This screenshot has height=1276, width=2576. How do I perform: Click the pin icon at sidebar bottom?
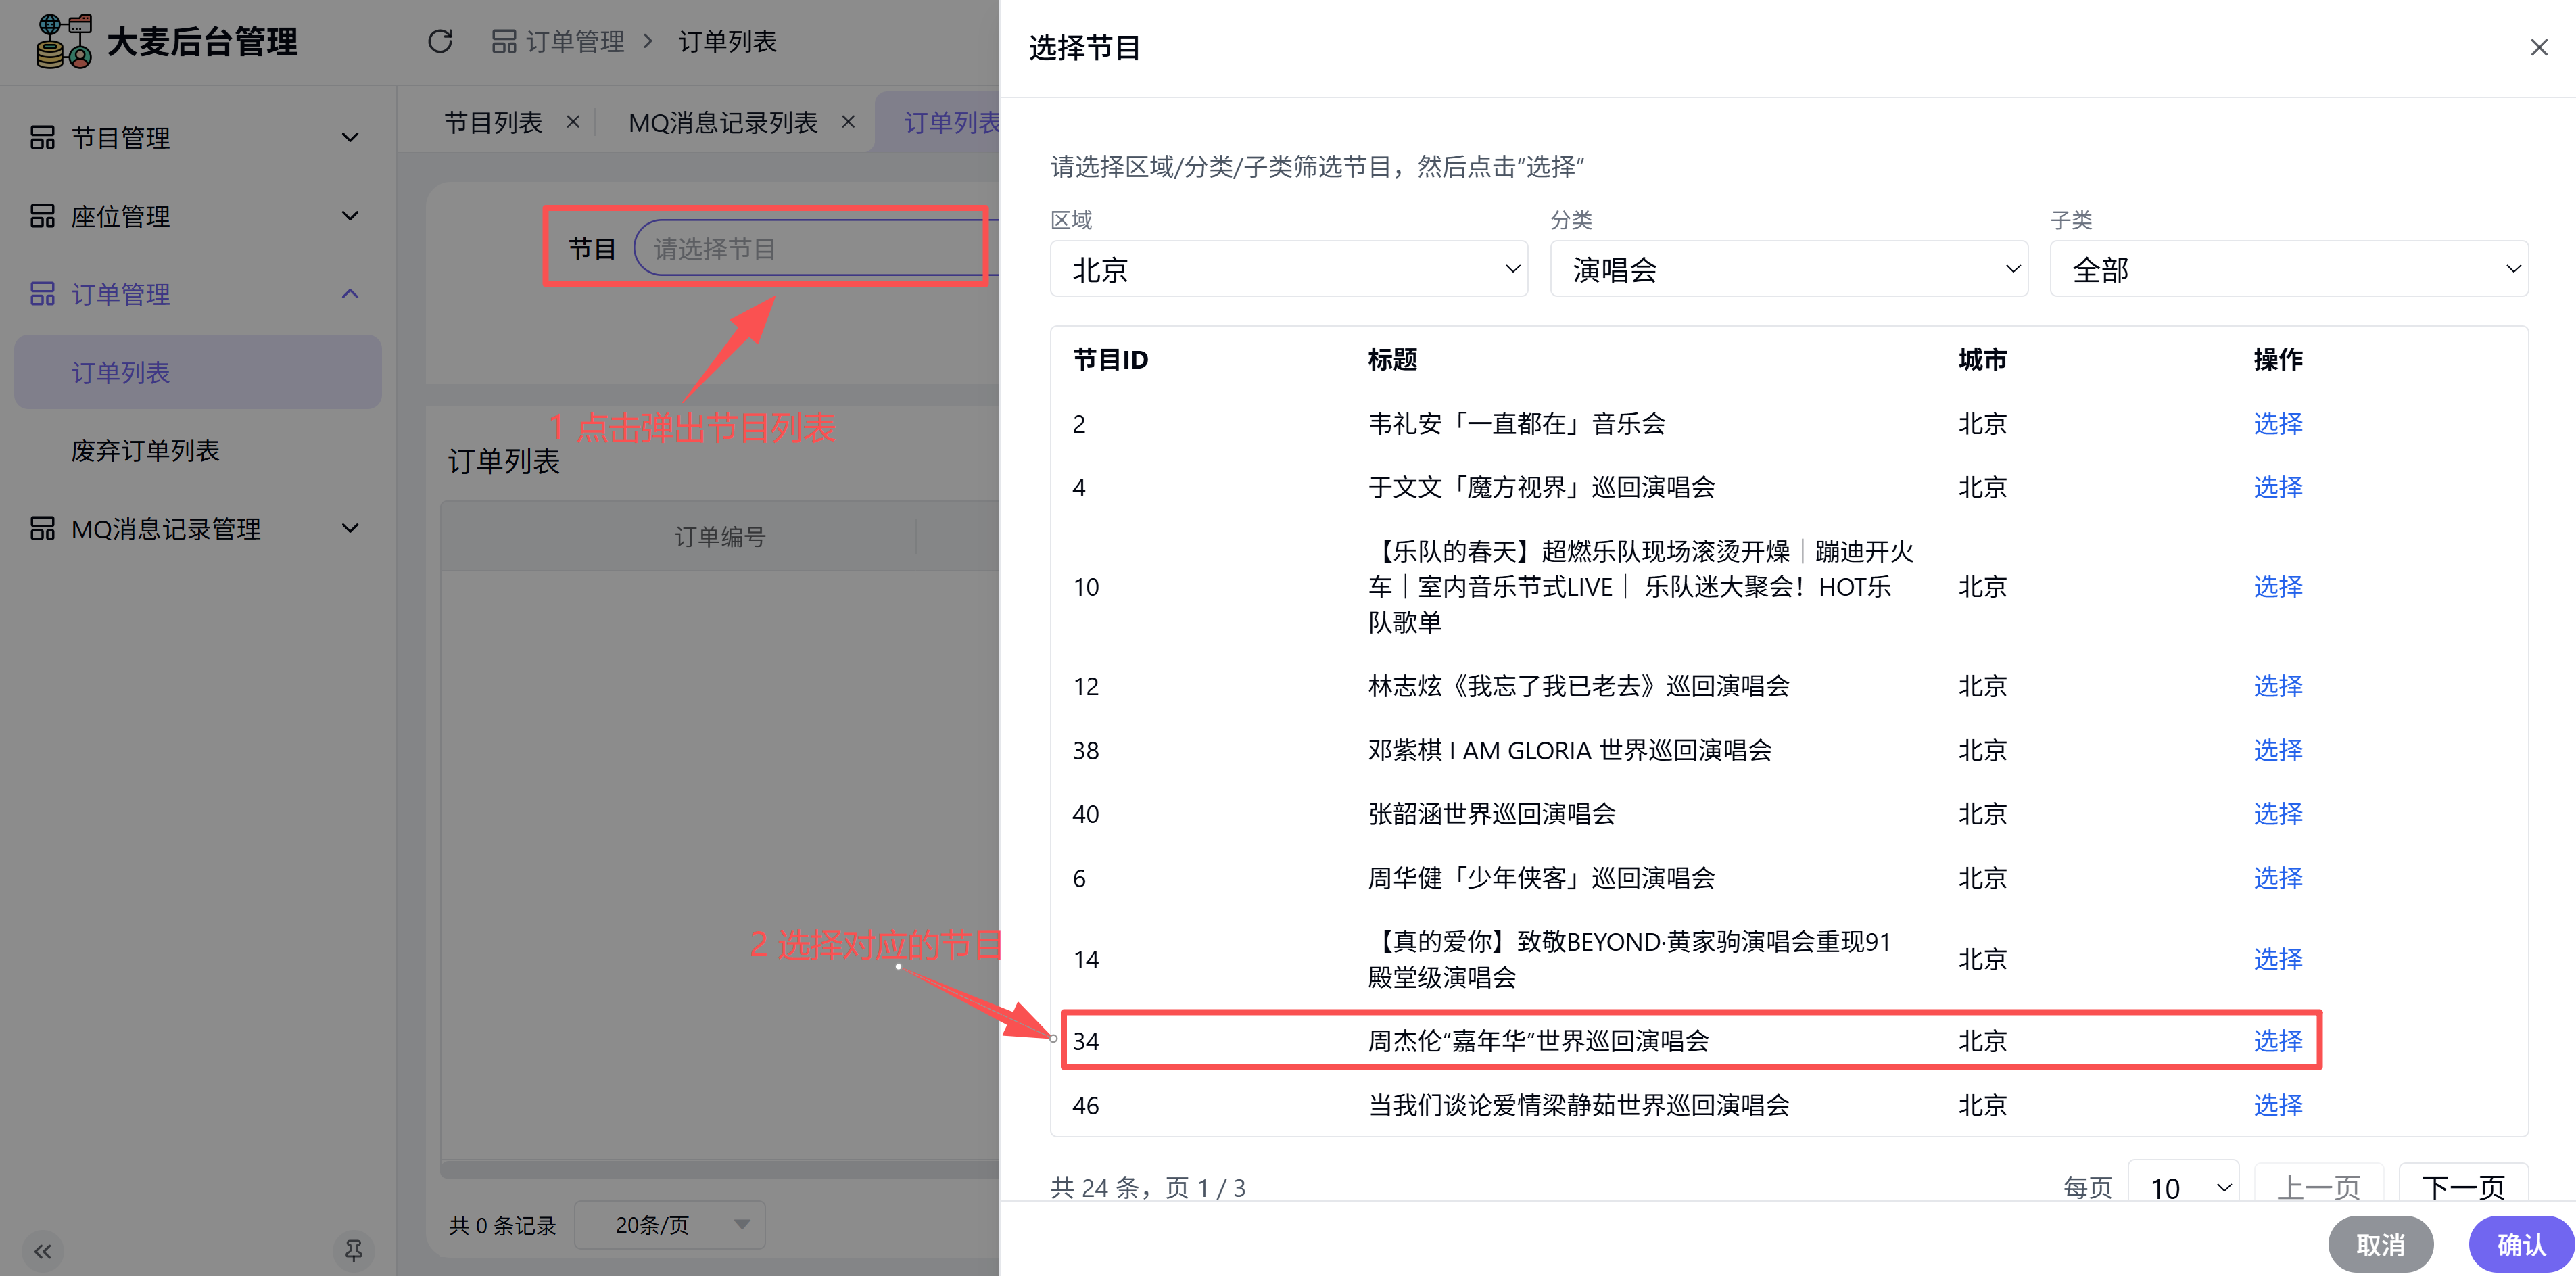(x=353, y=1250)
